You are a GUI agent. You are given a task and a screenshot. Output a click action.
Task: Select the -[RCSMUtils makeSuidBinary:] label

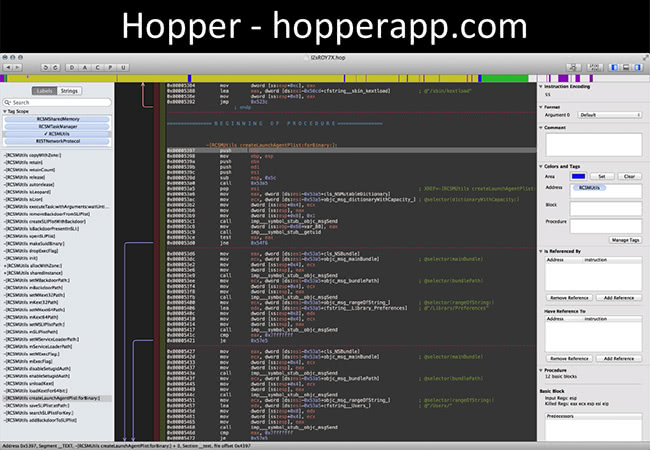[x=34, y=244]
